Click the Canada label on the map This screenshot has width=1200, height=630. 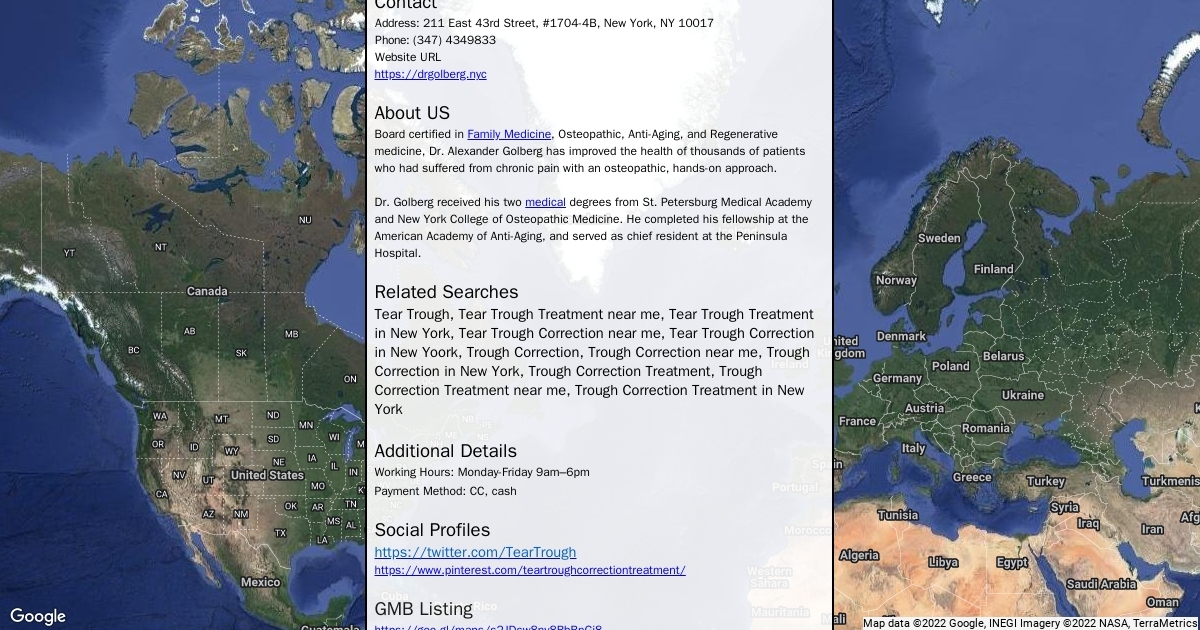tap(207, 291)
